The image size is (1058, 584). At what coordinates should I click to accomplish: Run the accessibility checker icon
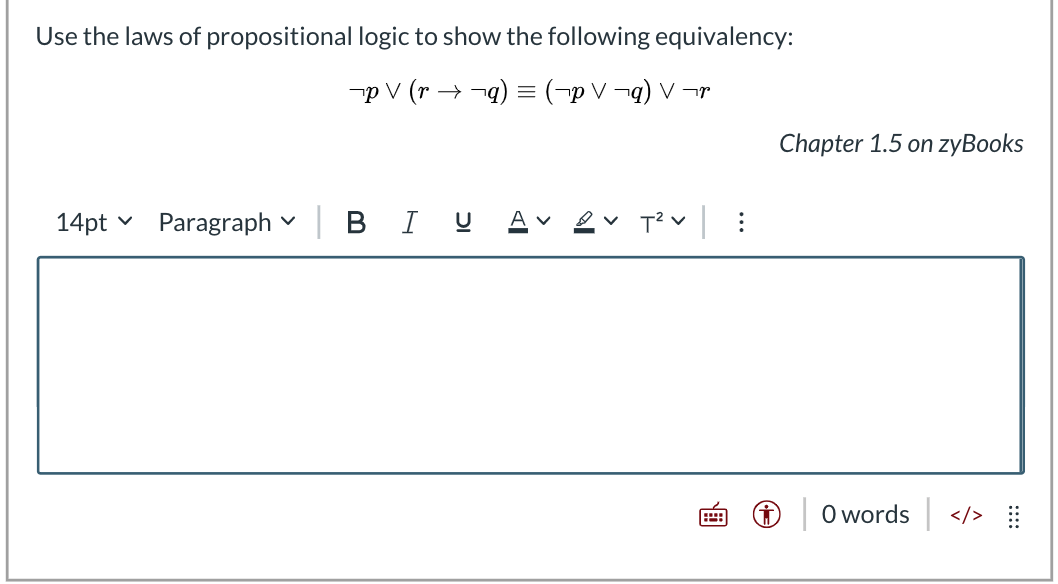click(765, 514)
